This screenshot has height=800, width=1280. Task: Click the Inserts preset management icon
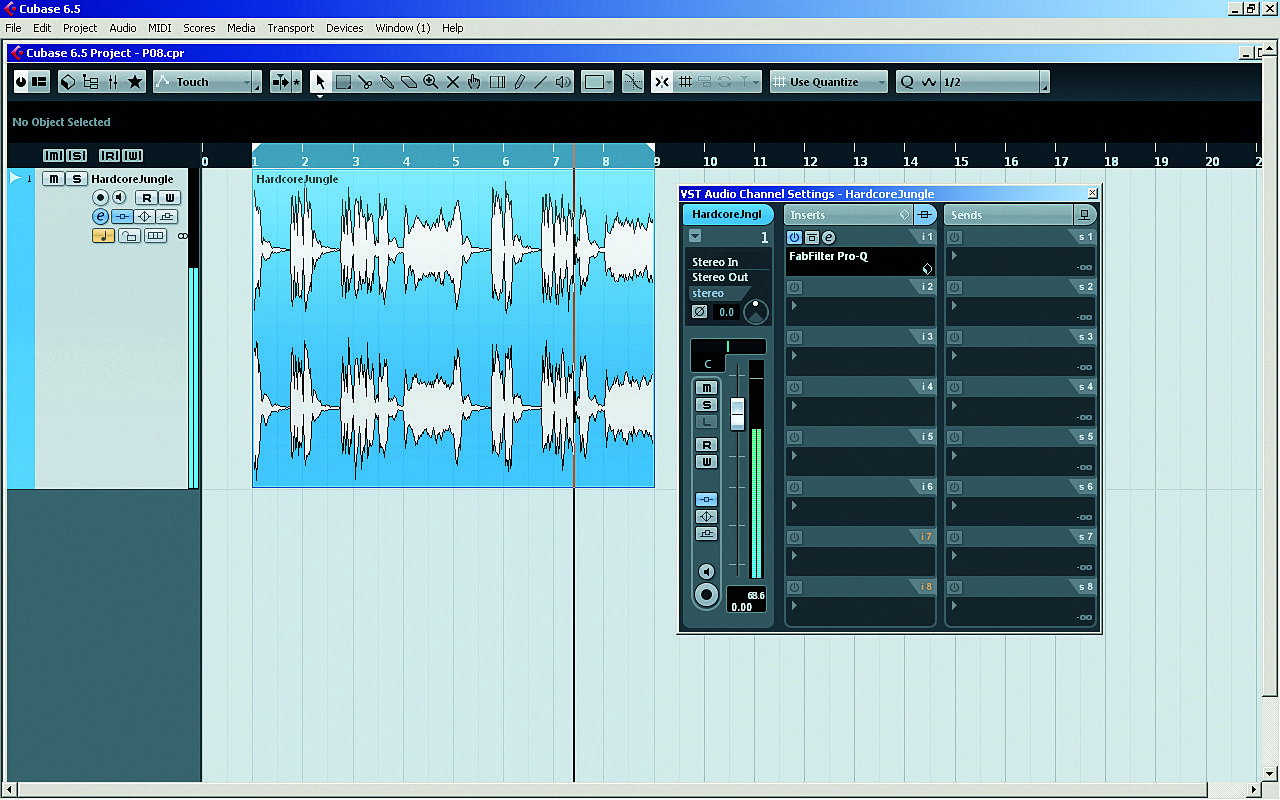(904, 215)
